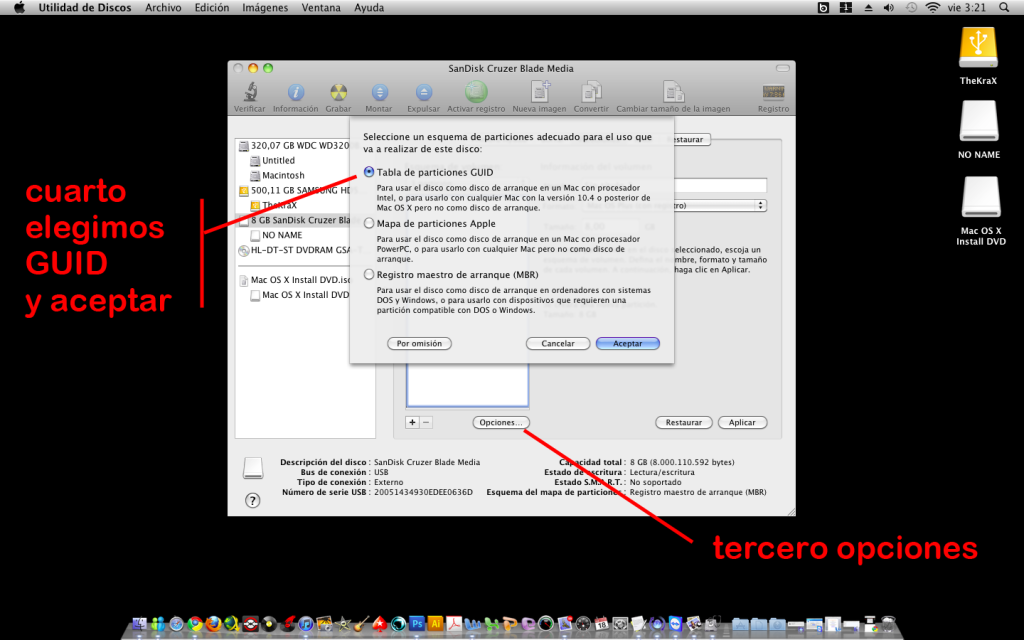
Task: Click the Time Machine menu bar icon
Action: click(911, 8)
